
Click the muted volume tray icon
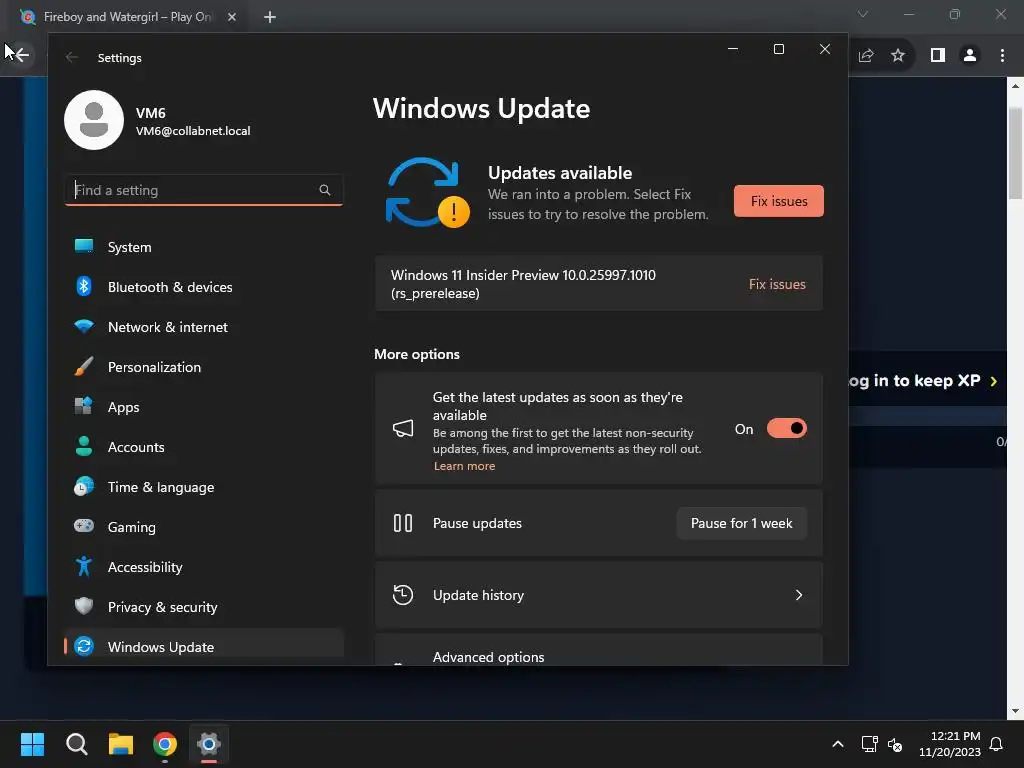[895, 744]
